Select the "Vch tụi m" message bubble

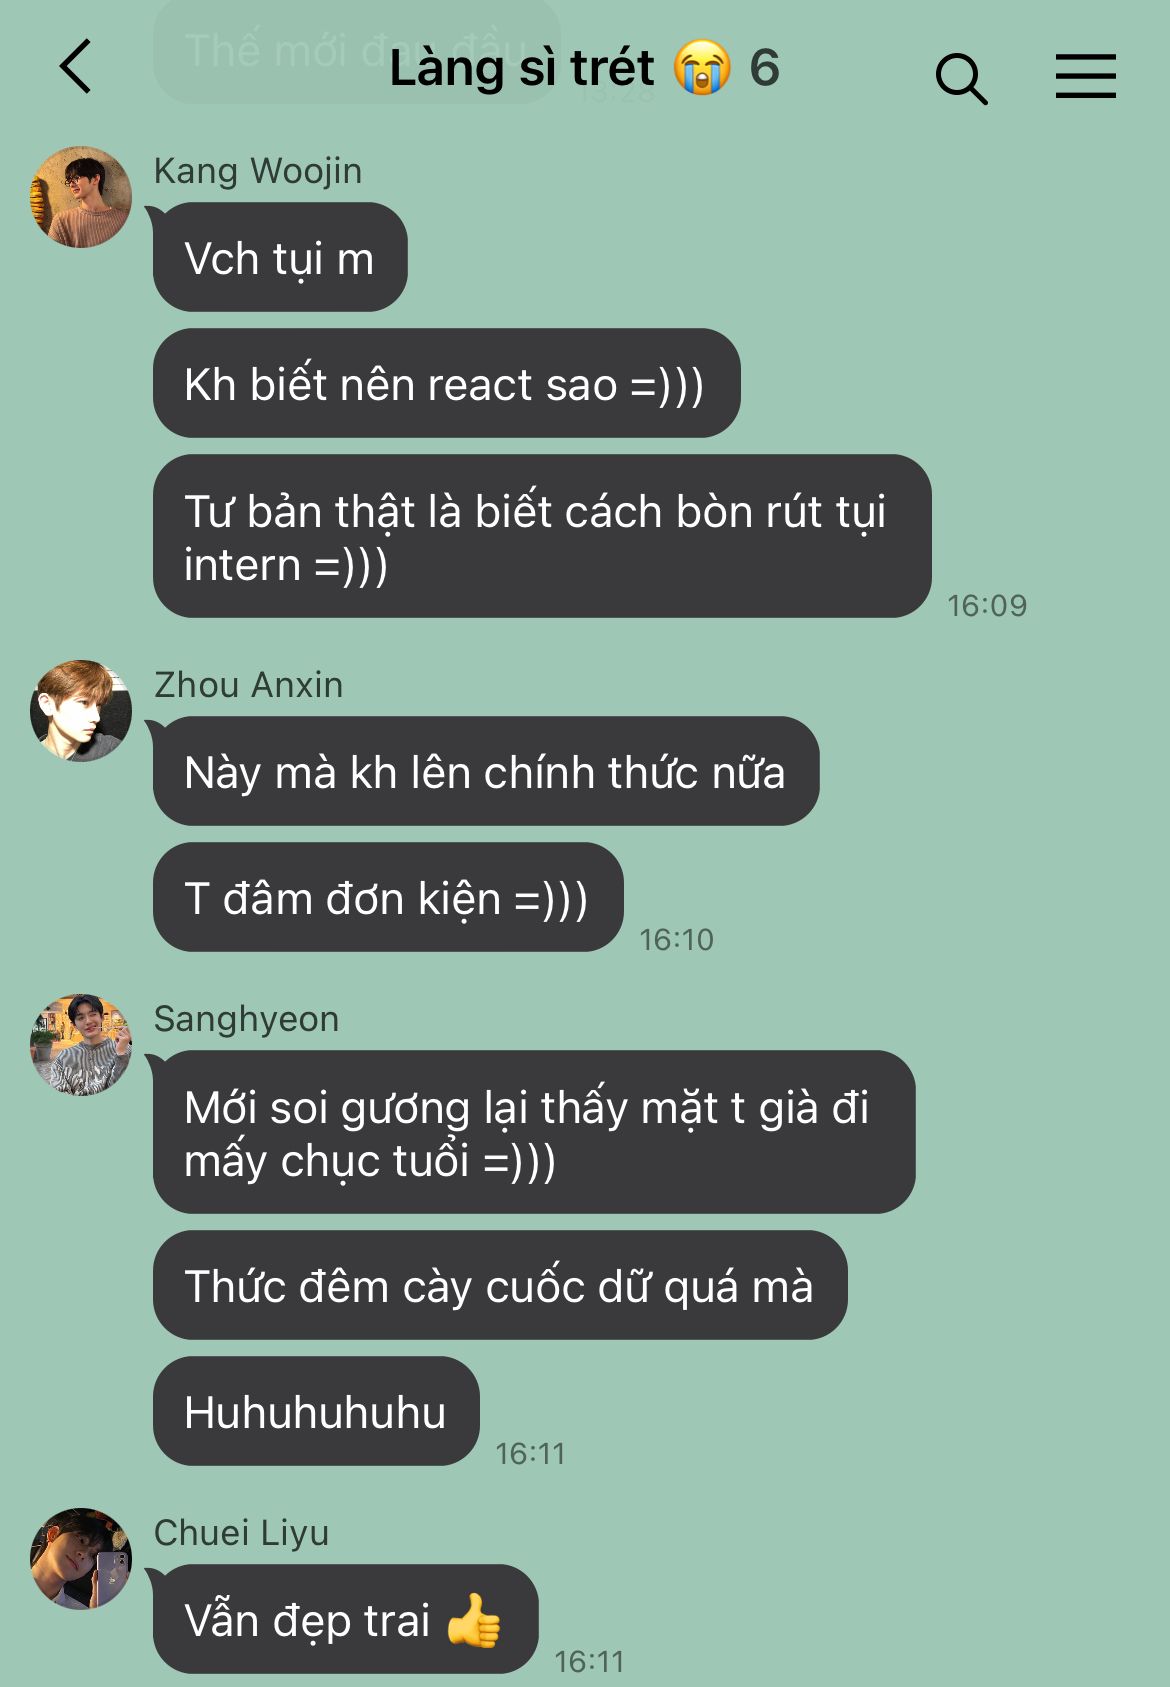click(x=280, y=258)
